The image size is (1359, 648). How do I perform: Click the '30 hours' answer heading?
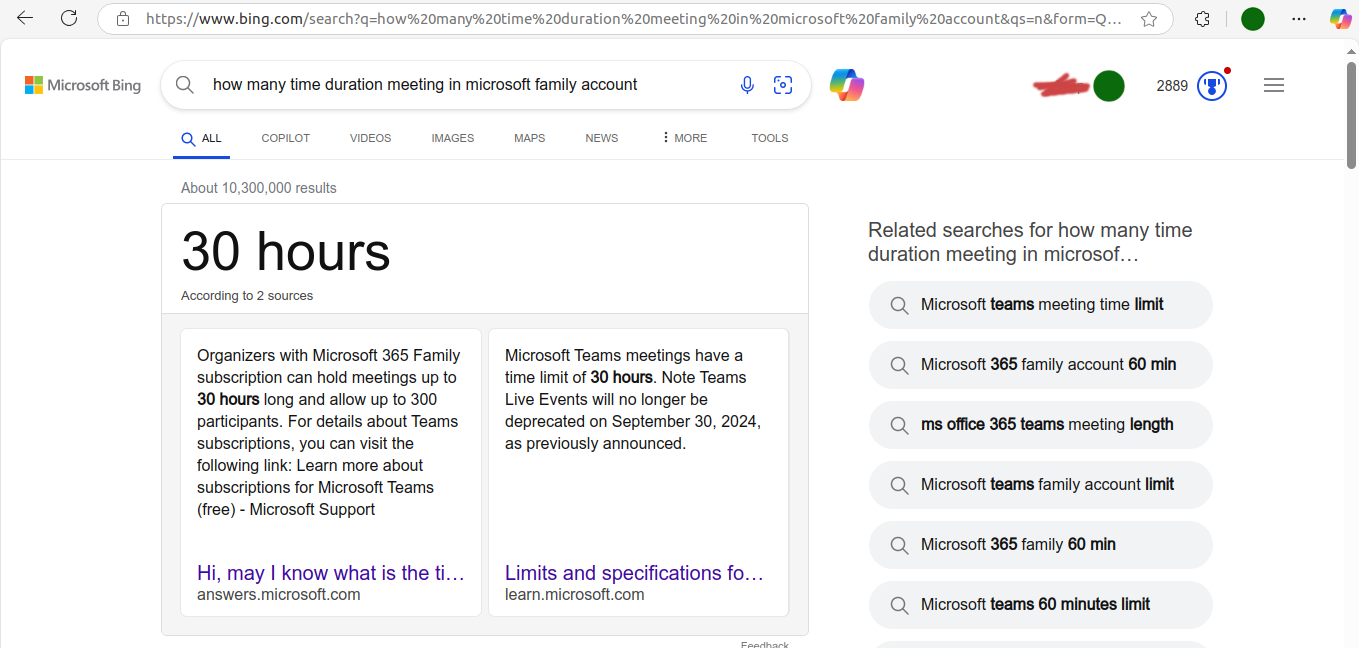(286, 251)
